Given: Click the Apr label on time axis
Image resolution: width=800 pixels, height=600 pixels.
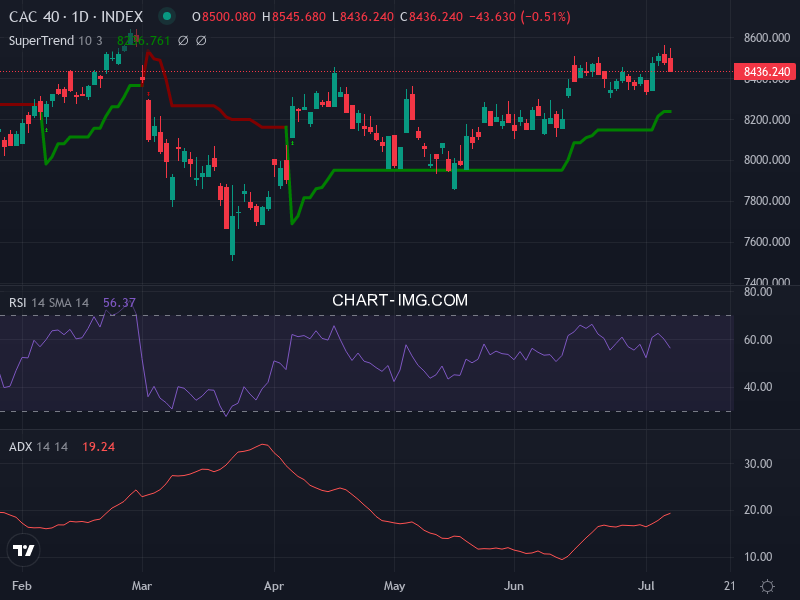Looking at the screenshot, I should point(274,586).
